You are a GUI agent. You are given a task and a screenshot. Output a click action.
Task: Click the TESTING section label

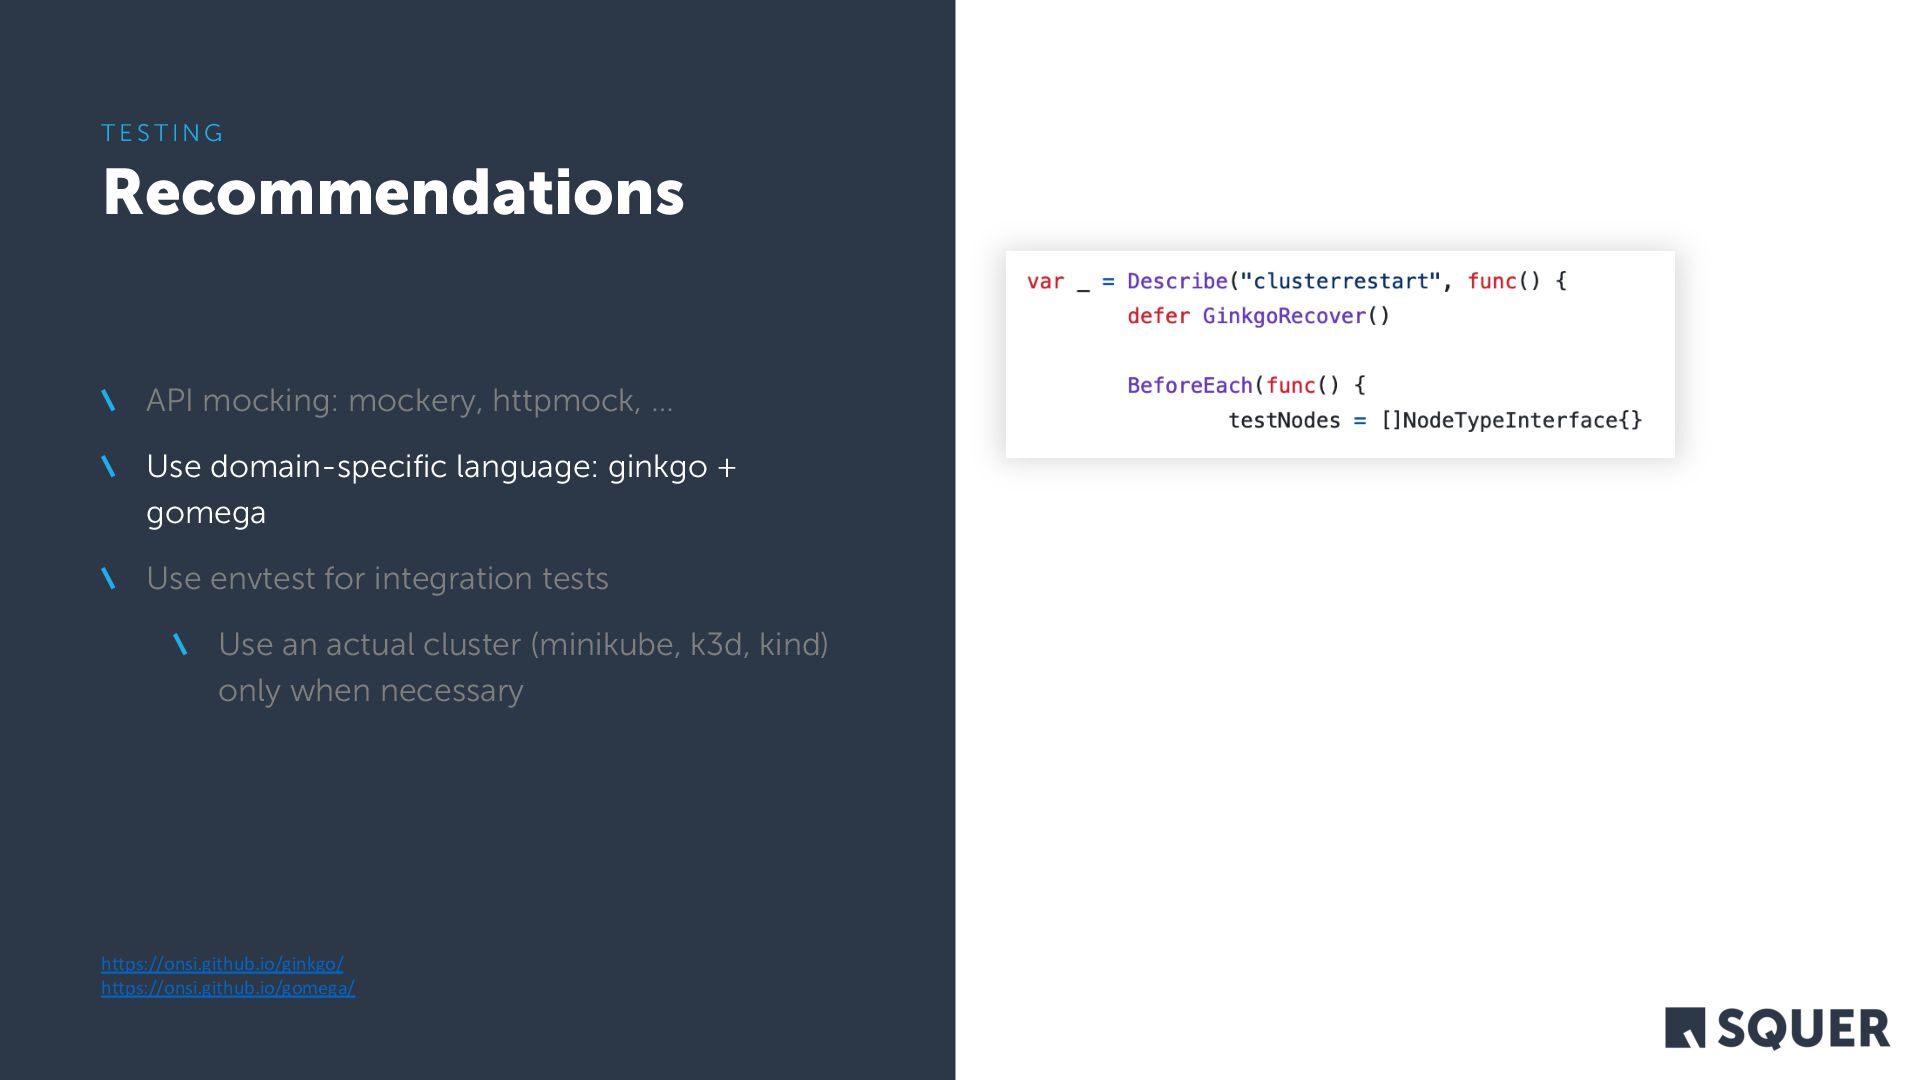[163, 133]
